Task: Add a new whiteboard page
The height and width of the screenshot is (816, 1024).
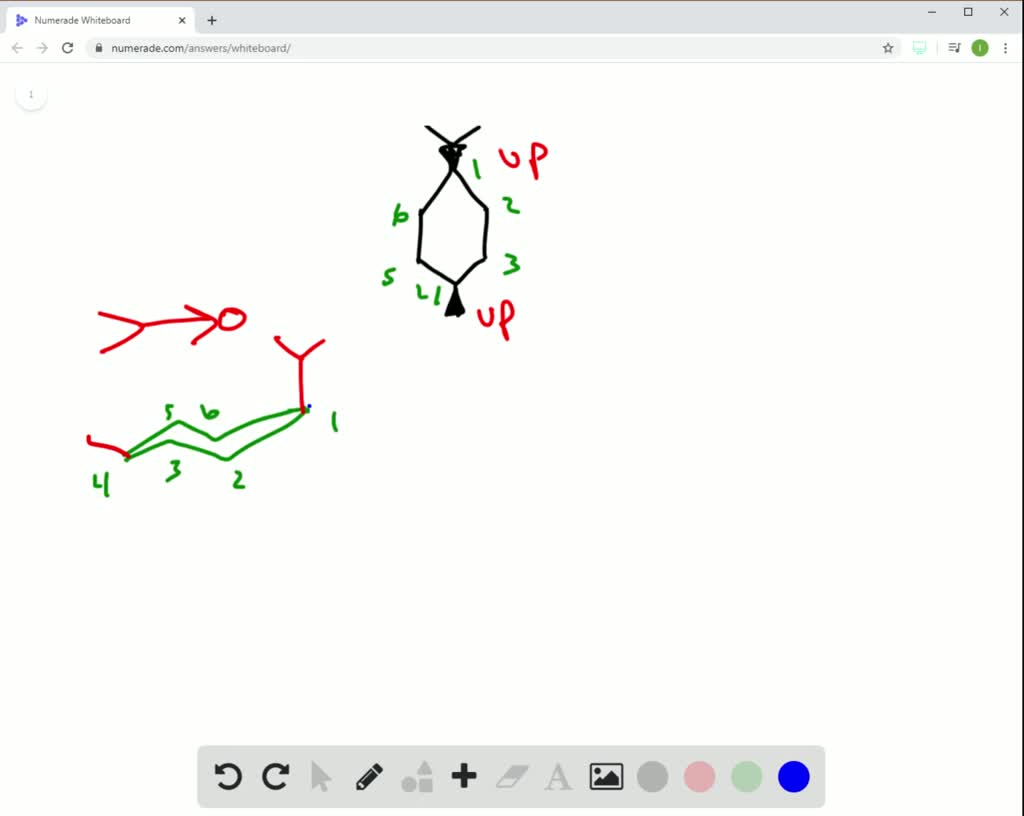Action: coord(463,776)
